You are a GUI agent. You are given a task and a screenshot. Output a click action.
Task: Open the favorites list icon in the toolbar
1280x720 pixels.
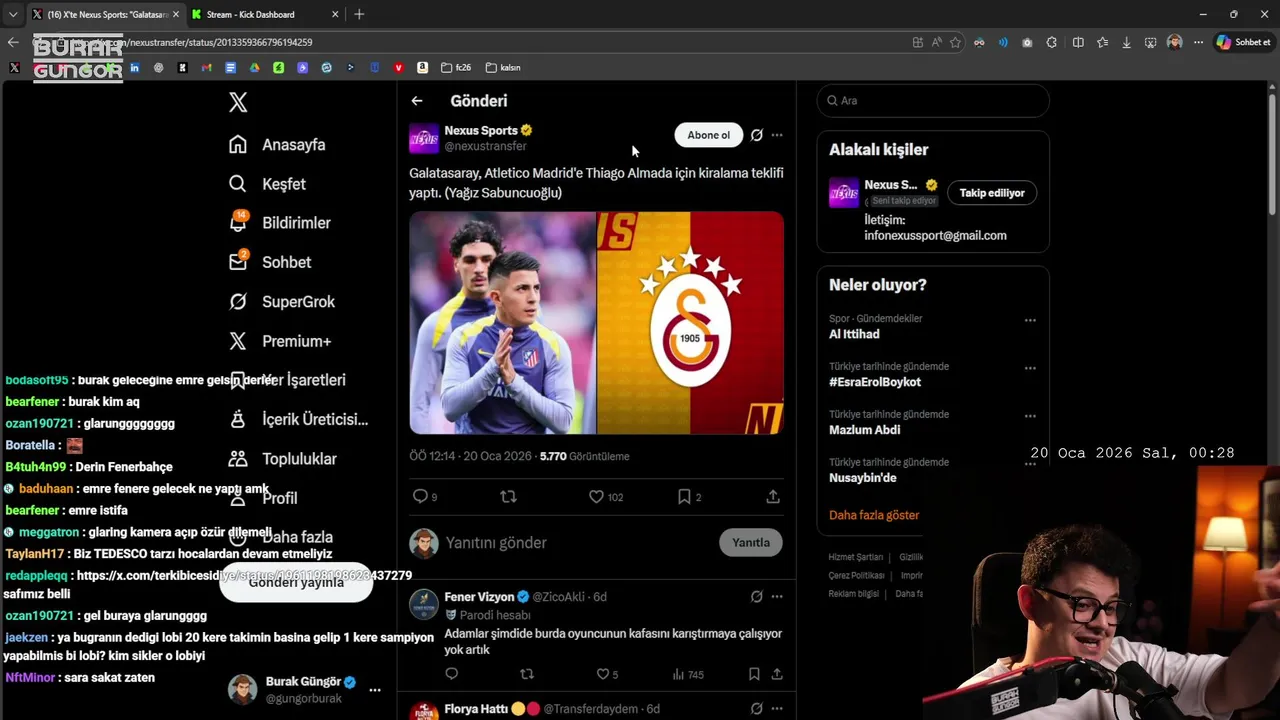click(1102, 42)
